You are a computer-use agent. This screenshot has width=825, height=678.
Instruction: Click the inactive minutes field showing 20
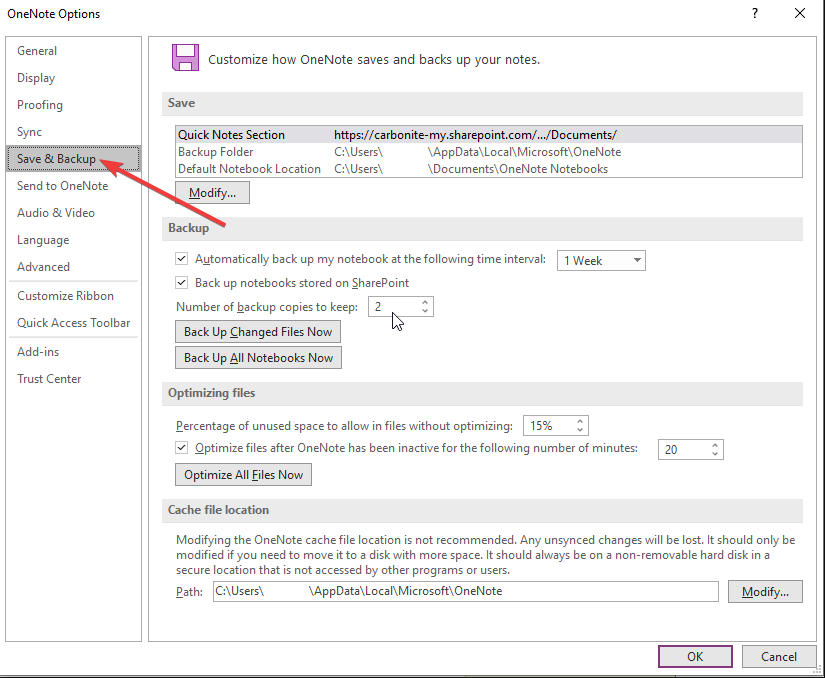pyautogui.click(x=683, y=450)
